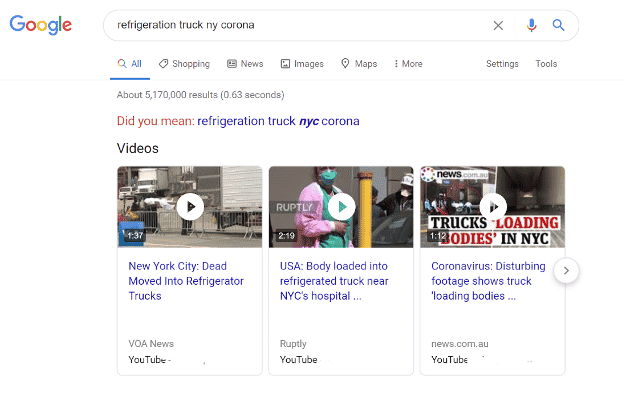628x396 pixels.
Task: Submit search with the magnifying glass icon
Action: [558, 25]
